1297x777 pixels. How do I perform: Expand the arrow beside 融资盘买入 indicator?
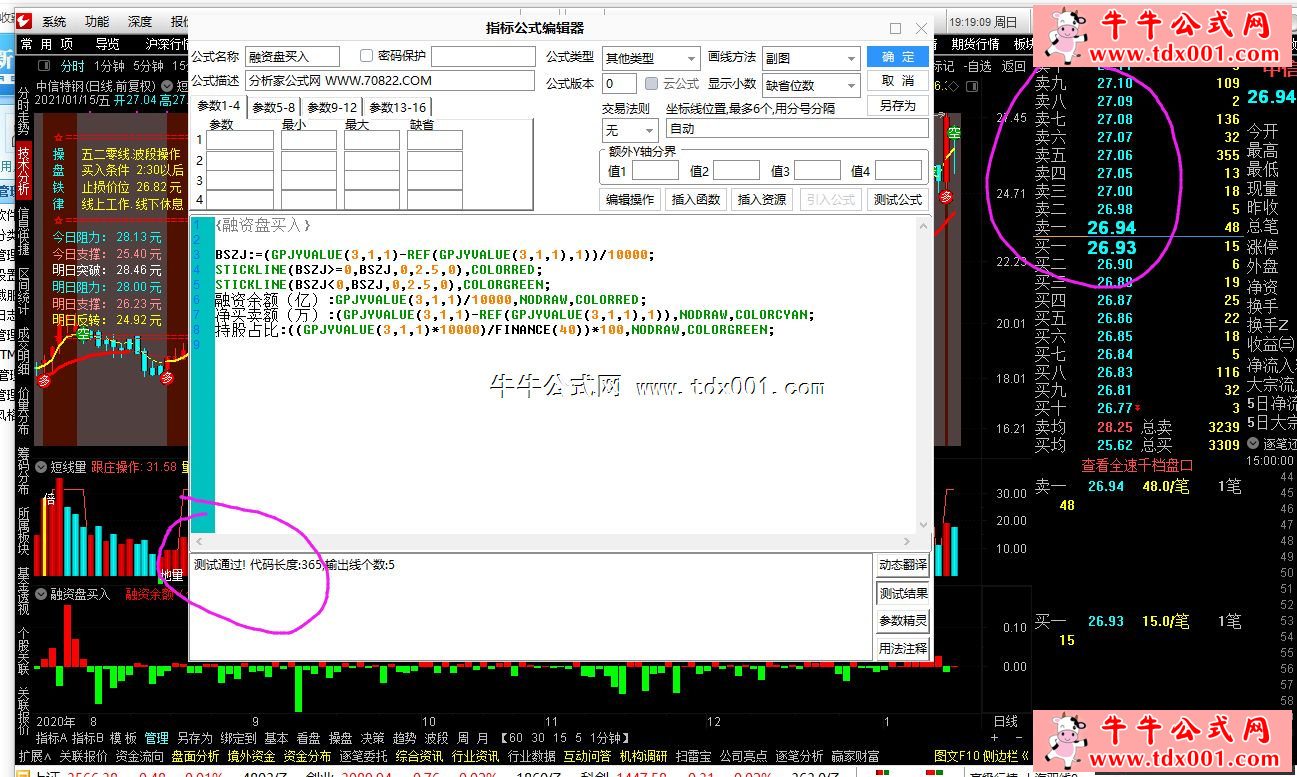[x=41, y=594]
